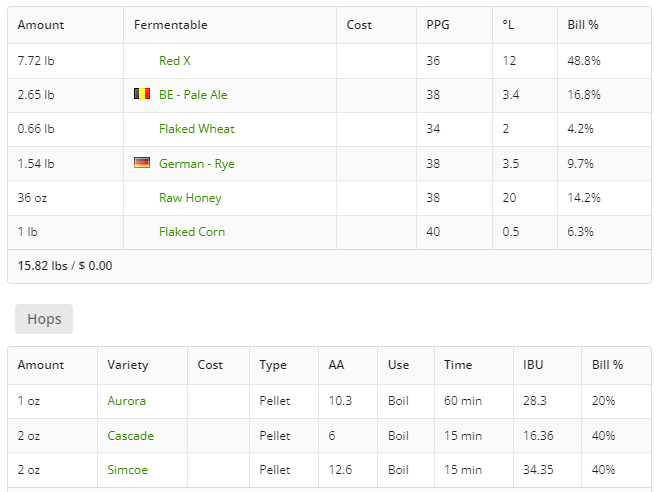The image size is (656, 492).
Task: Open the Flaked Corn link
Action: pyautogui.click(x=192, y=232)
